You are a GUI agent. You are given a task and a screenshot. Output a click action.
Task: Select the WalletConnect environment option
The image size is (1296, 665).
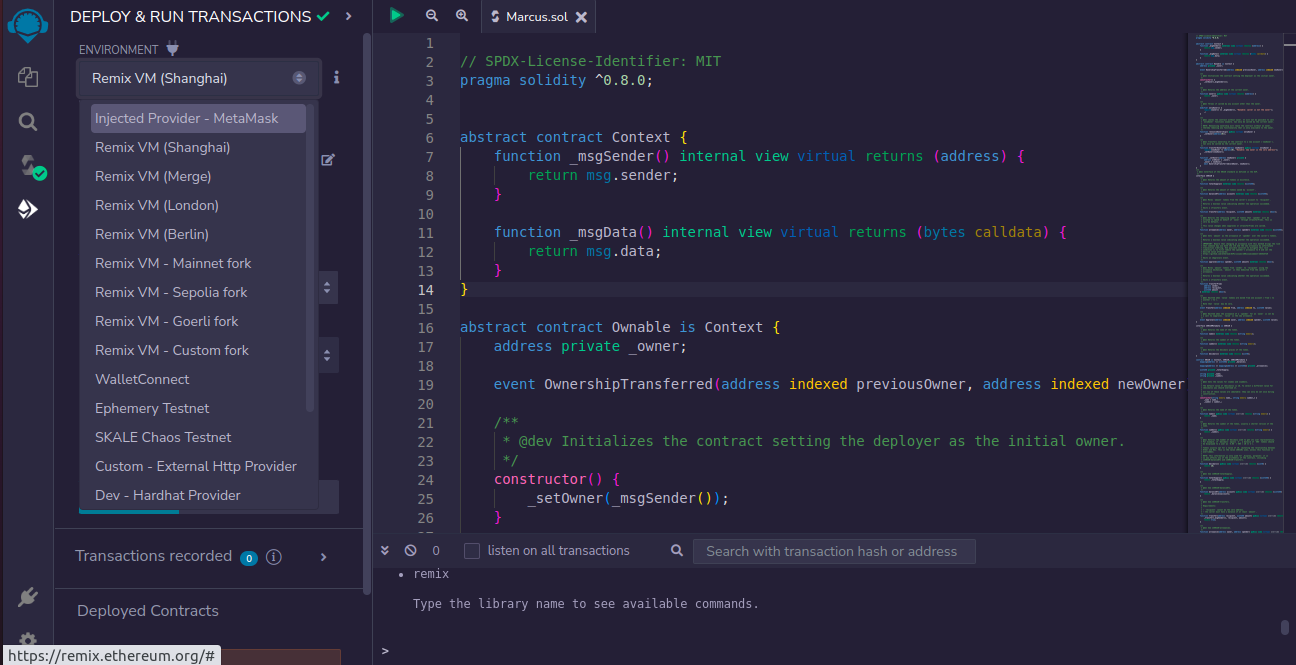[x=142, y=379]
